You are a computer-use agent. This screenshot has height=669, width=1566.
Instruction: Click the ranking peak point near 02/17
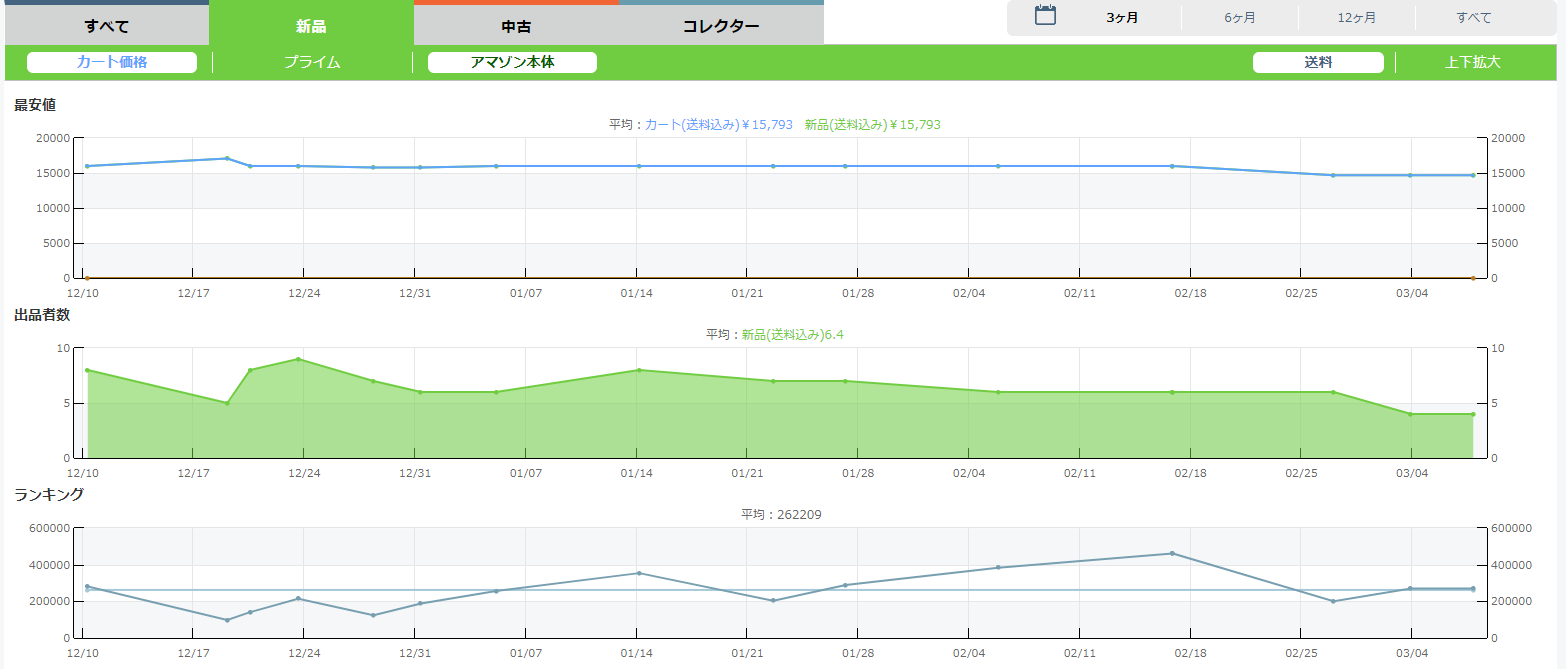(1172, 553)
